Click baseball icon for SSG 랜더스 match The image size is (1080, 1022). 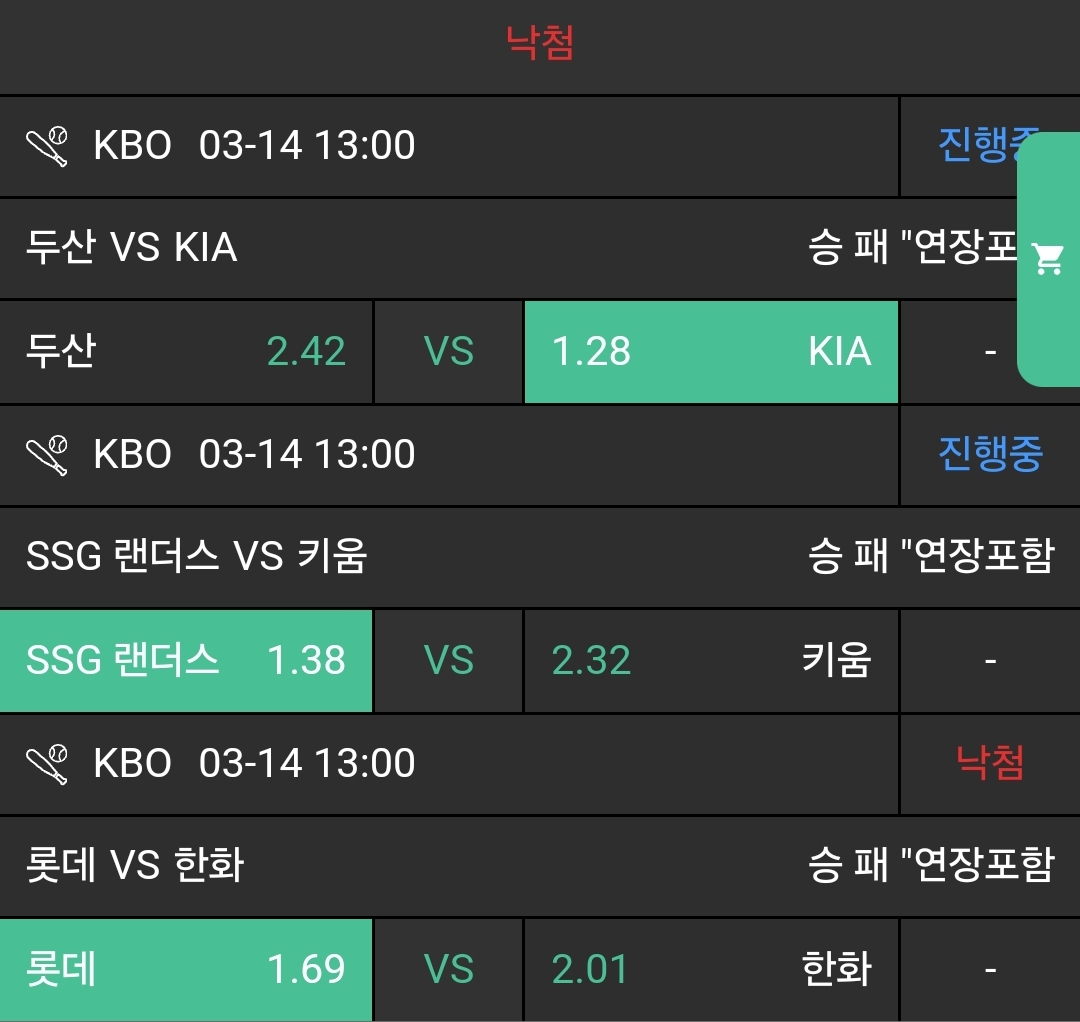47,455
